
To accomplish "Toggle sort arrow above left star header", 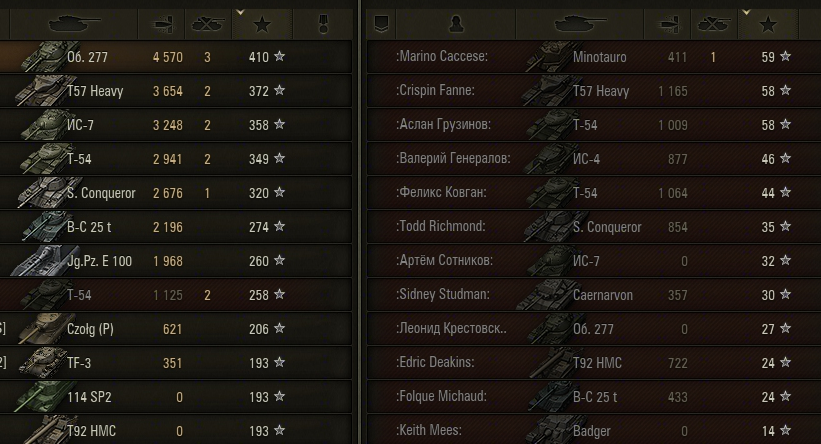I will click(x=240, y=12).
